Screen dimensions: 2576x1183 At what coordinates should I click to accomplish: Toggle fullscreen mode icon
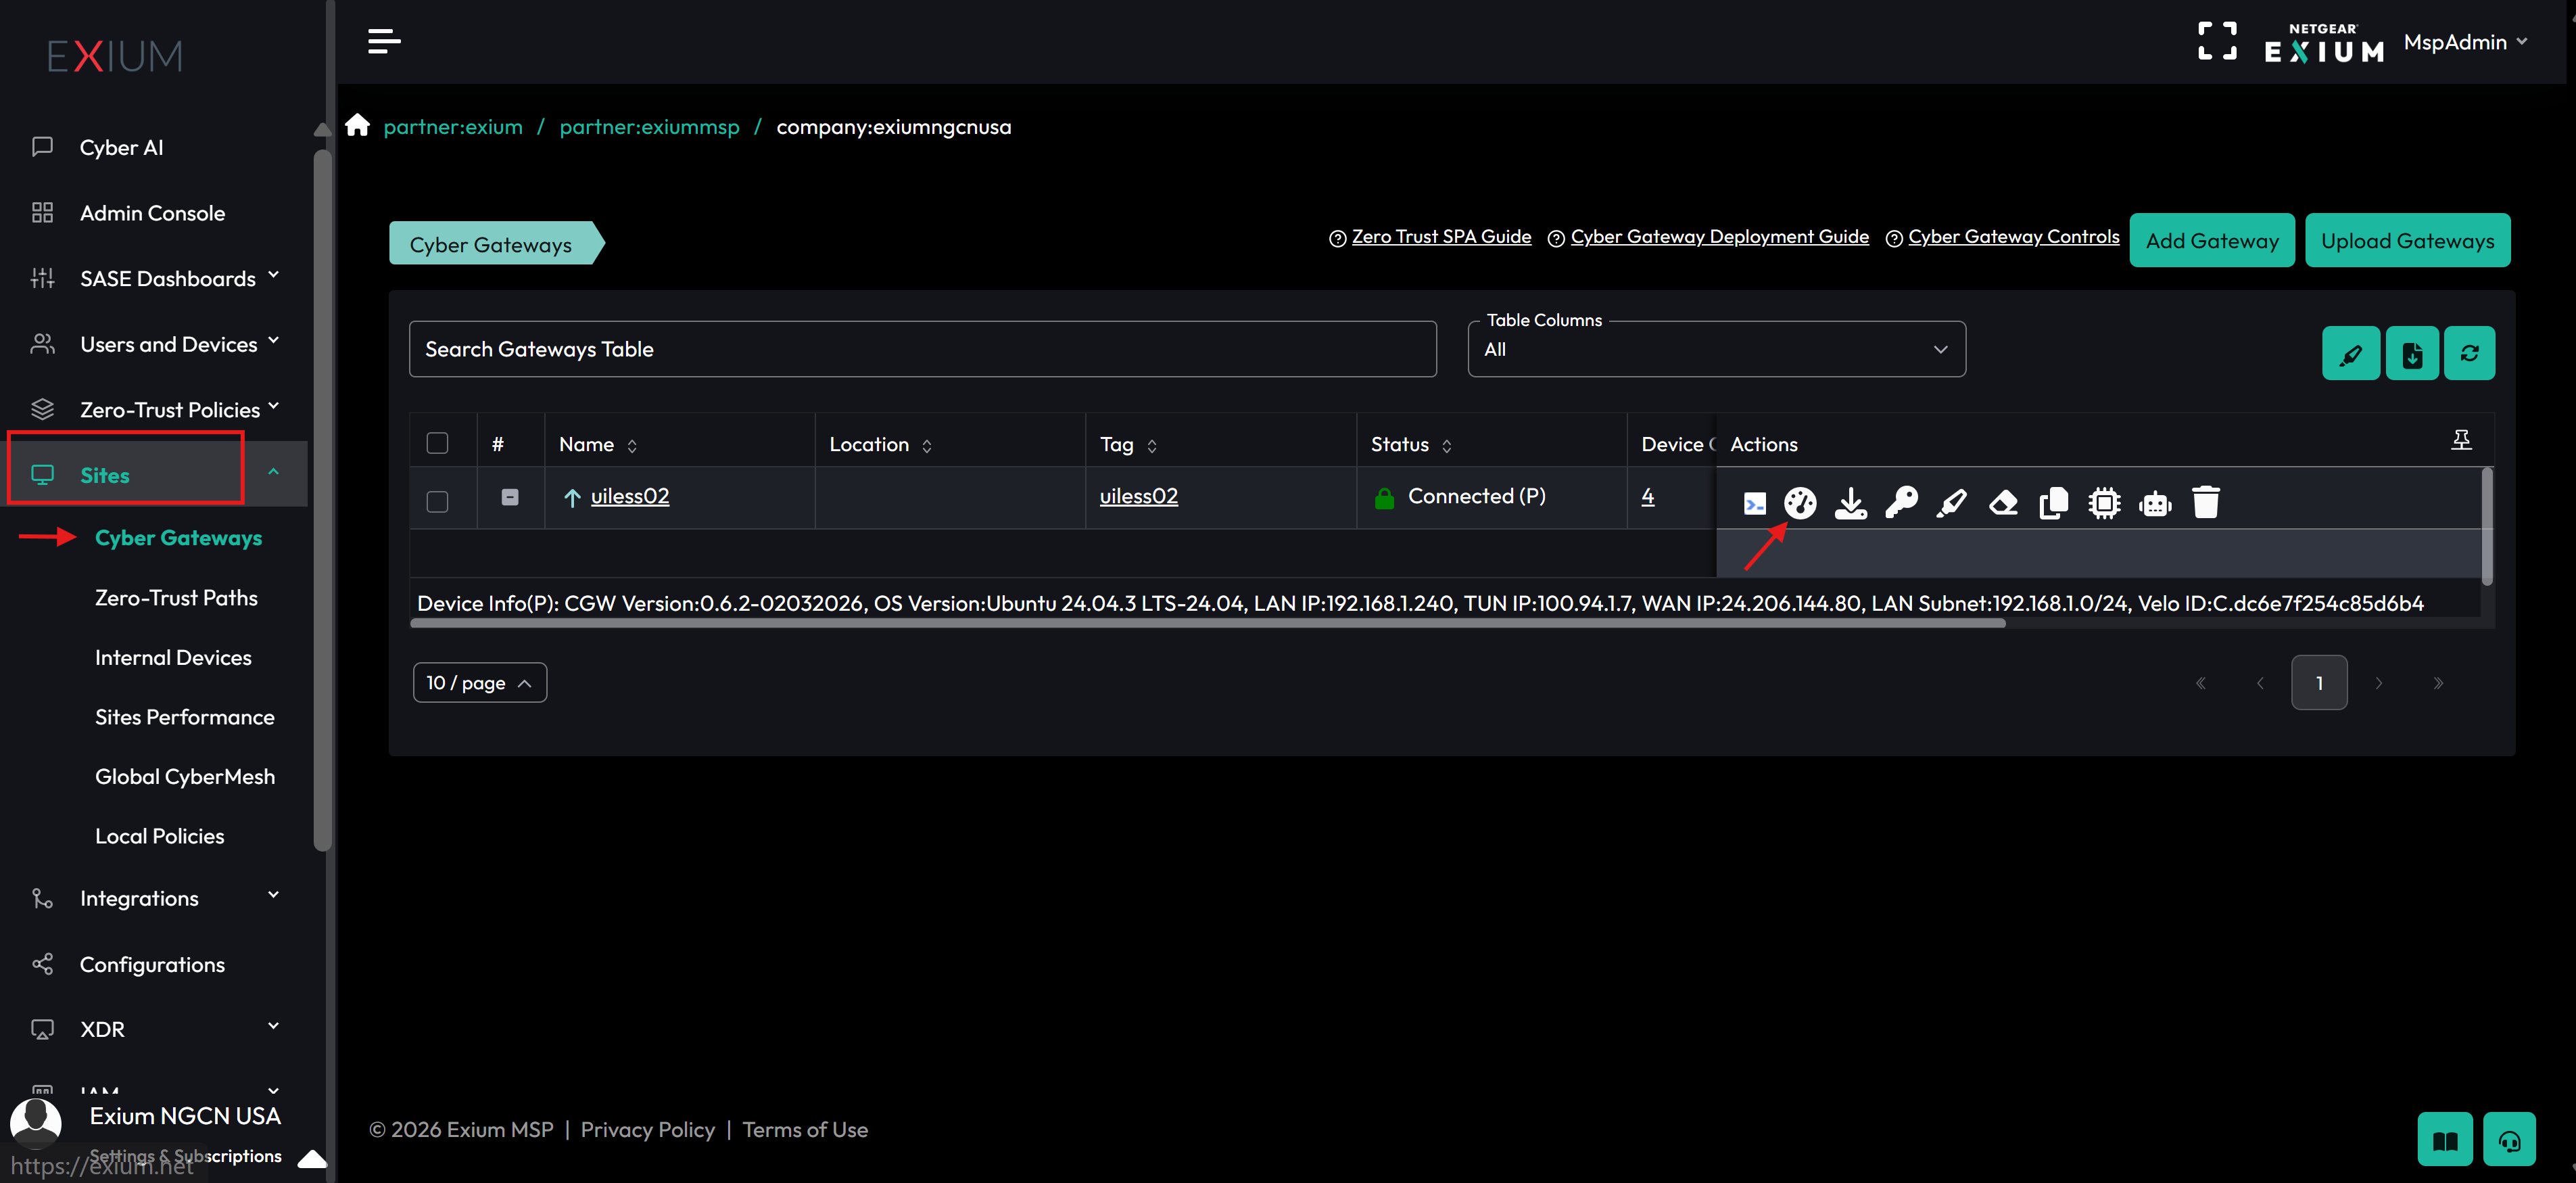pos(2217,42)
